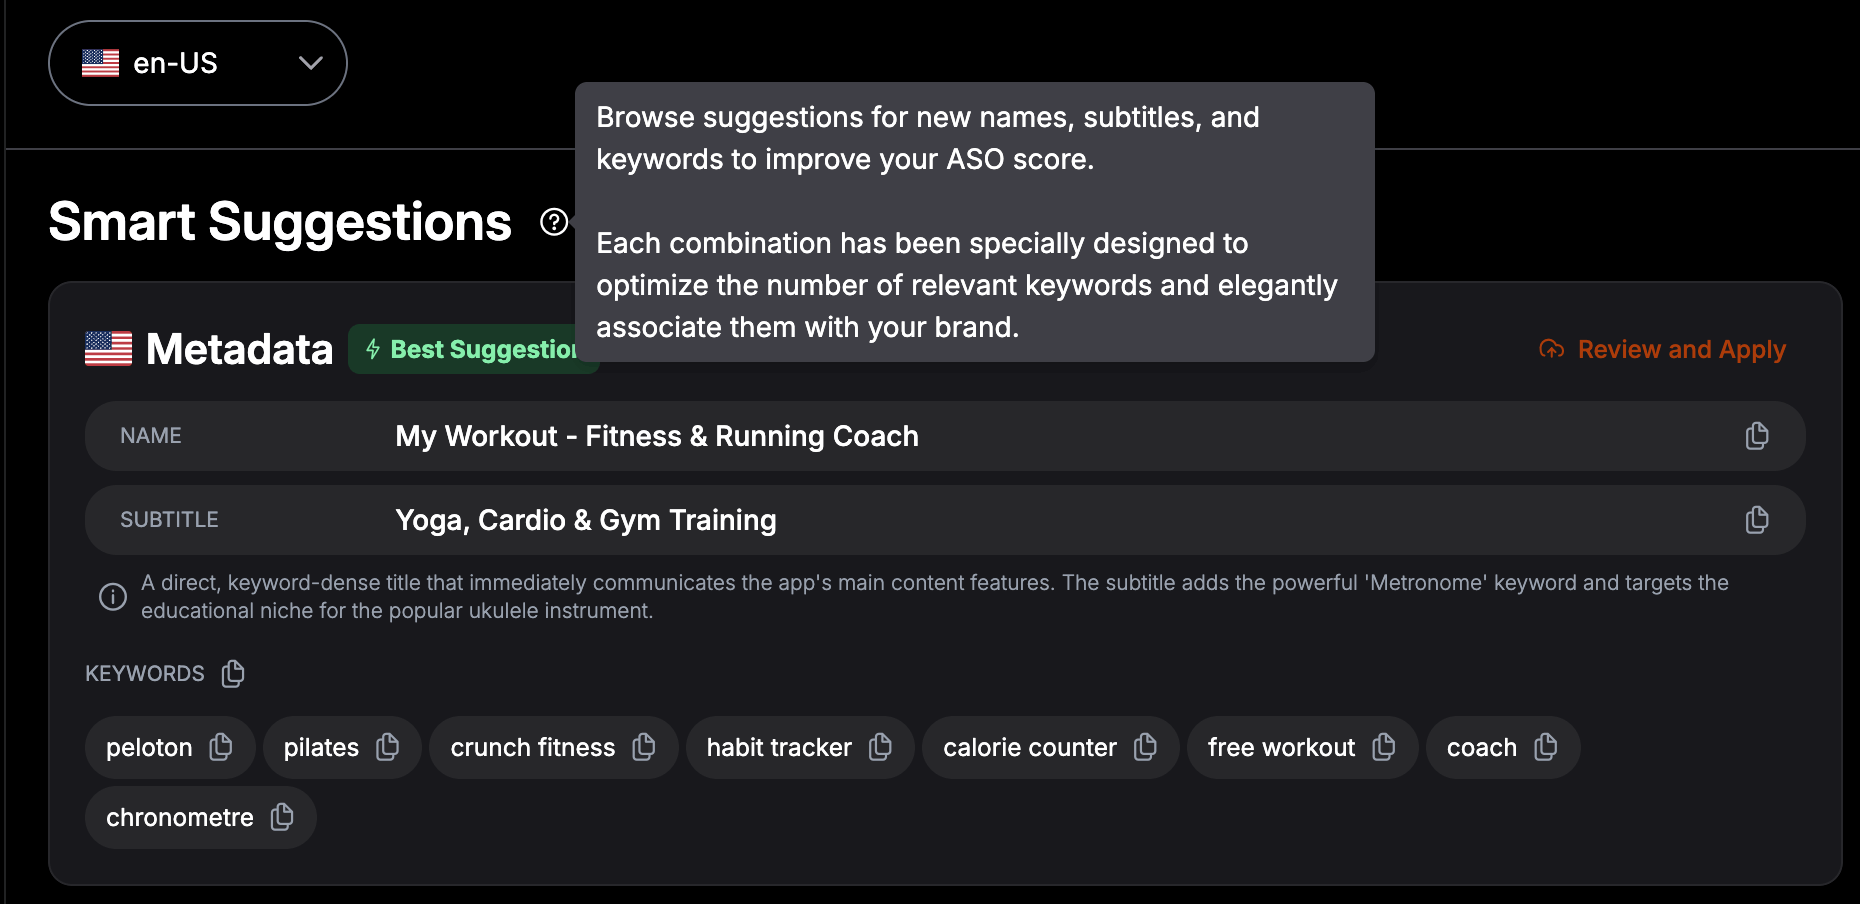Copy the subtitle text
The image size is (1860, 904).
[1757, 519]
